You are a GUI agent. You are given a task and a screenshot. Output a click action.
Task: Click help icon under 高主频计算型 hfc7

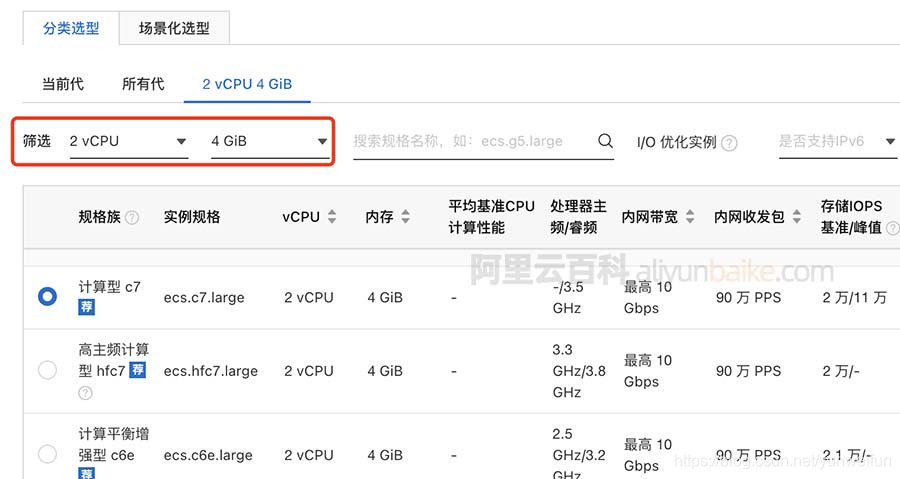tap(86, 393)
